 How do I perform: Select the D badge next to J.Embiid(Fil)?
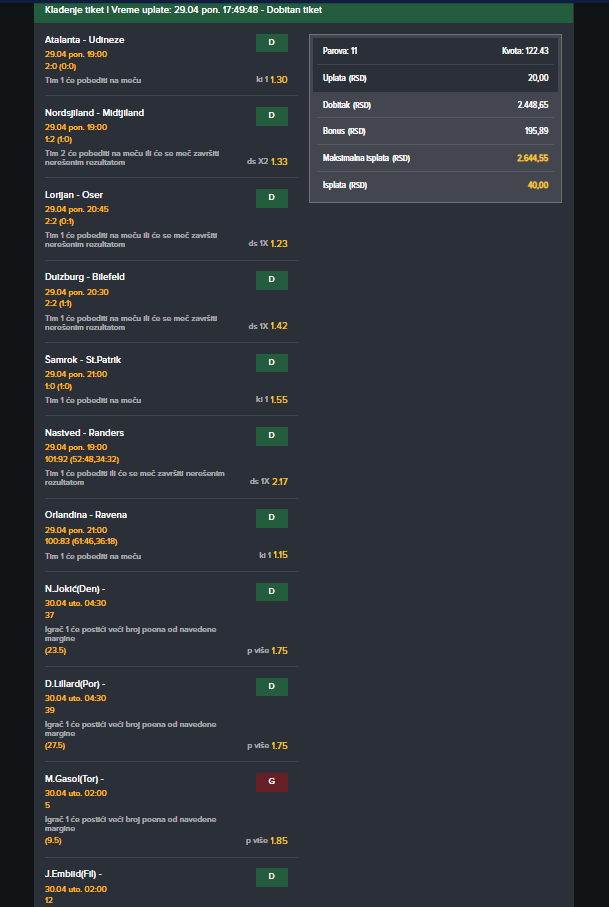[x=272, y=877]
